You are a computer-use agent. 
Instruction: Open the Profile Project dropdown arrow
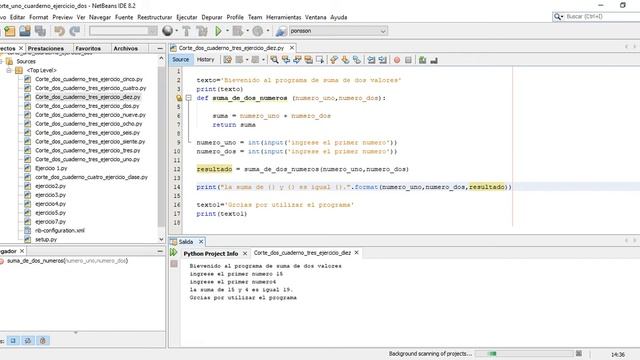click(268, 31)
